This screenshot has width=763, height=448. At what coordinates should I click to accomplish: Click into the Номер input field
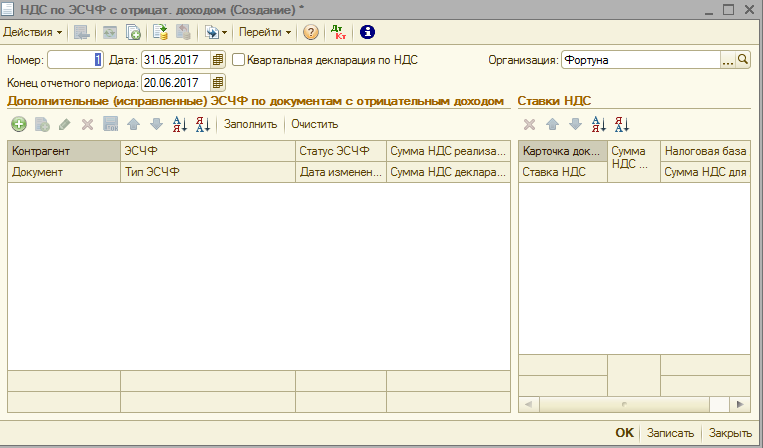[x=75, y=60]
